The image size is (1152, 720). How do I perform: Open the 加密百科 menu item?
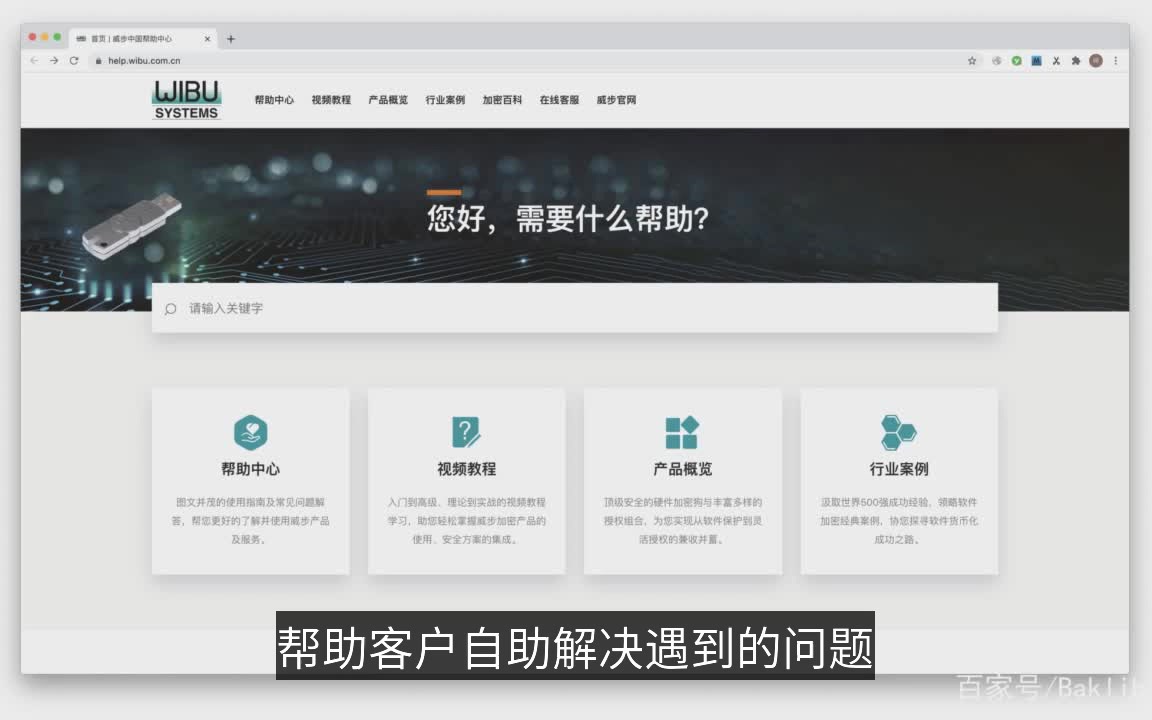point(501,100)
